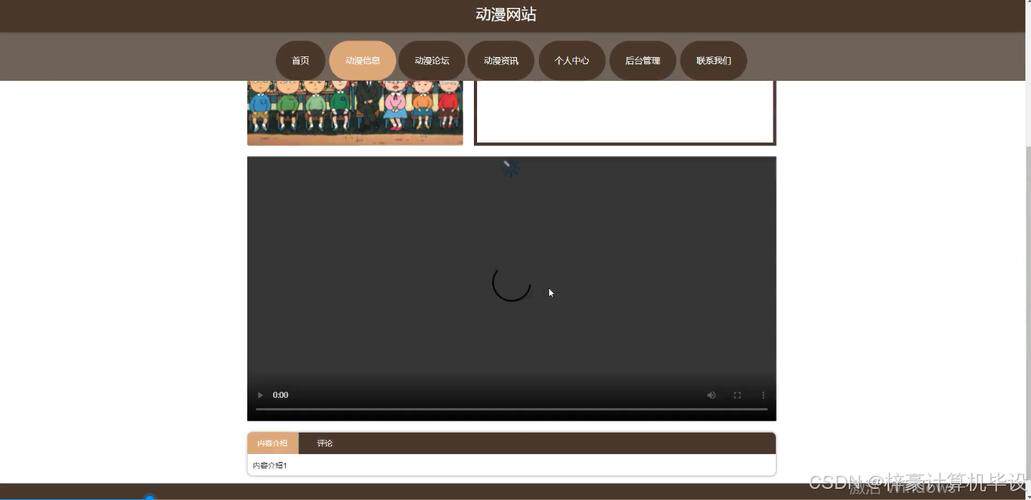Open the 动漫论坛 nav item
This screenshot has width=1031, height=500.
pos(431,61)
